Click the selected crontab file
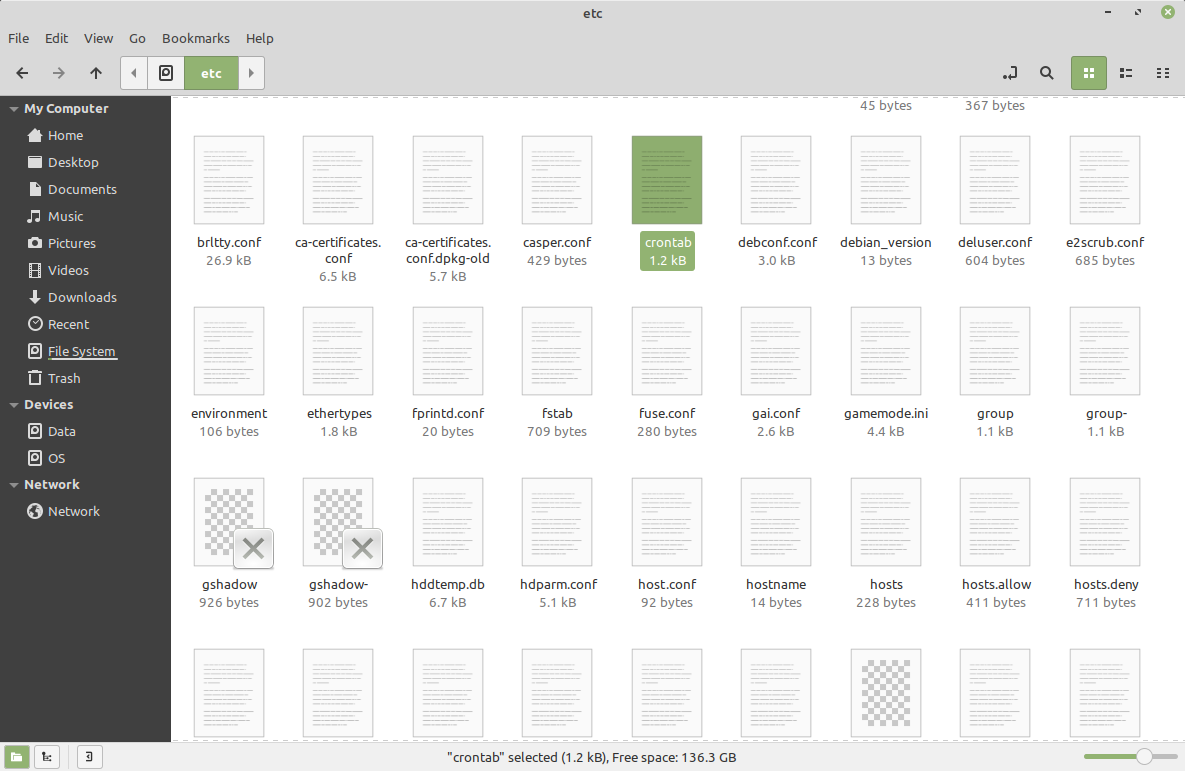Viewport: 1185px width, 771px height. click(667, 180)
